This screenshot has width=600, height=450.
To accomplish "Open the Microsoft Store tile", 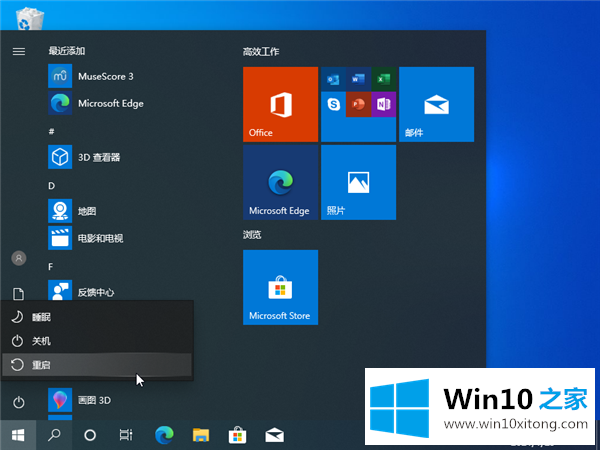I will pyautogui.click(x=280, y=287).
